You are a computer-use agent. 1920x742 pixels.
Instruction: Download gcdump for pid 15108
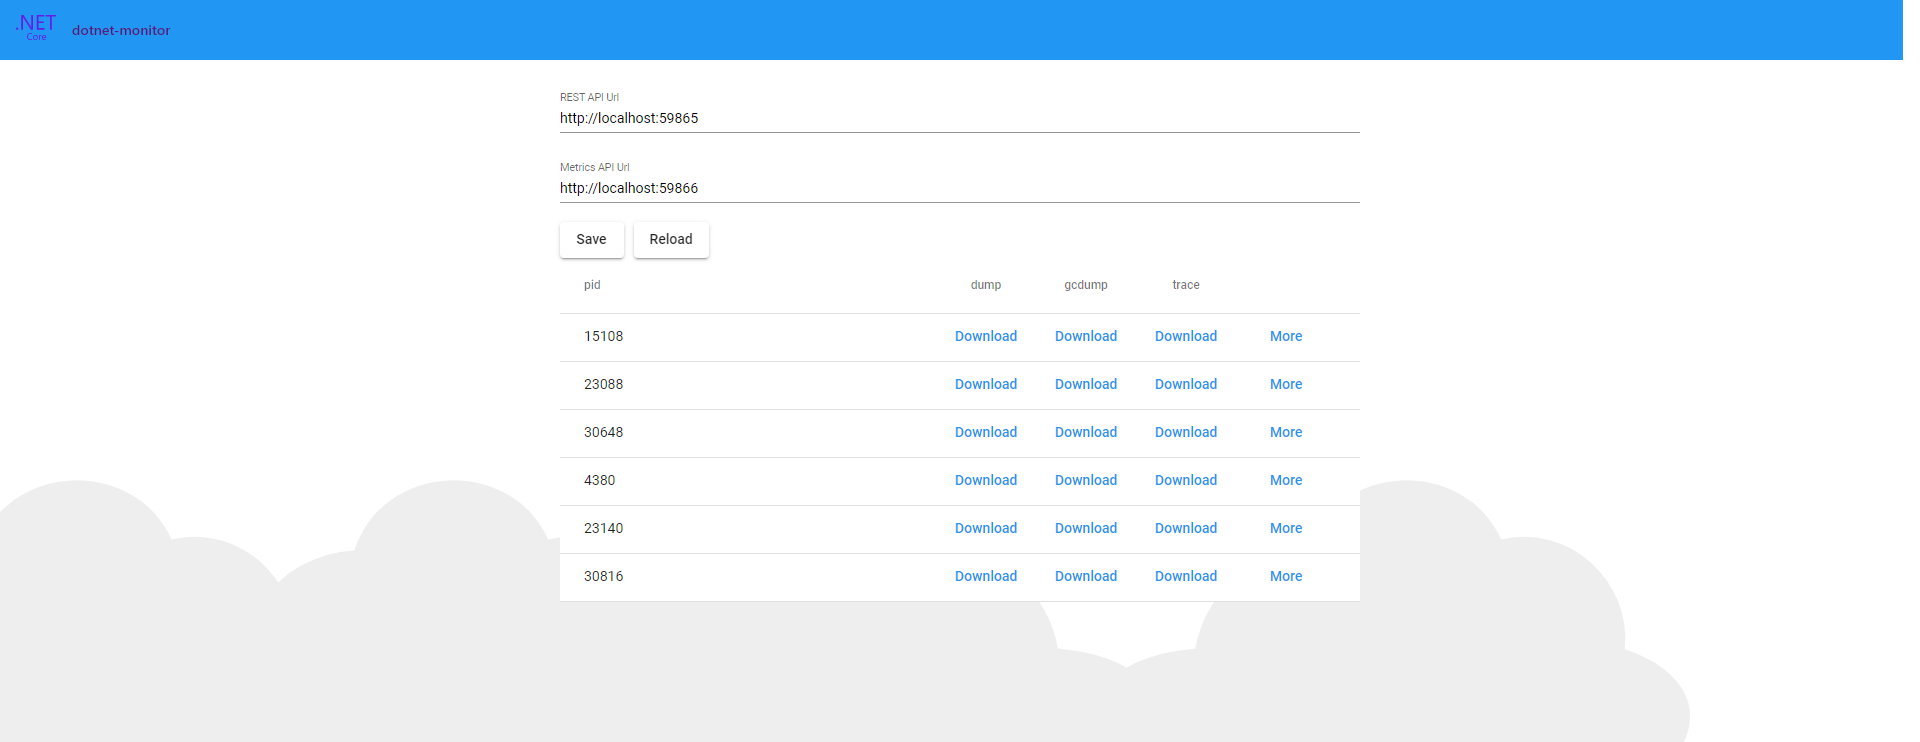pos(1086,337)
